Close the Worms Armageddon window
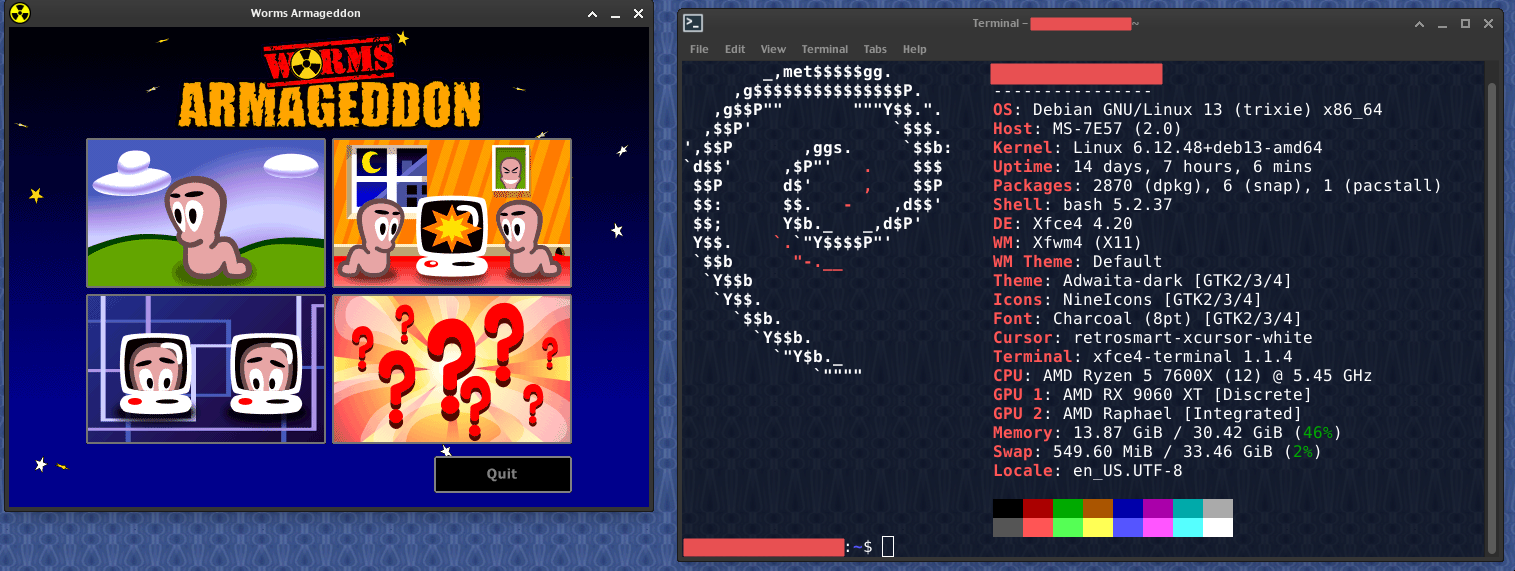Image resolution: width=1515 pixels, height=571 pixels. tap(637, 14)
